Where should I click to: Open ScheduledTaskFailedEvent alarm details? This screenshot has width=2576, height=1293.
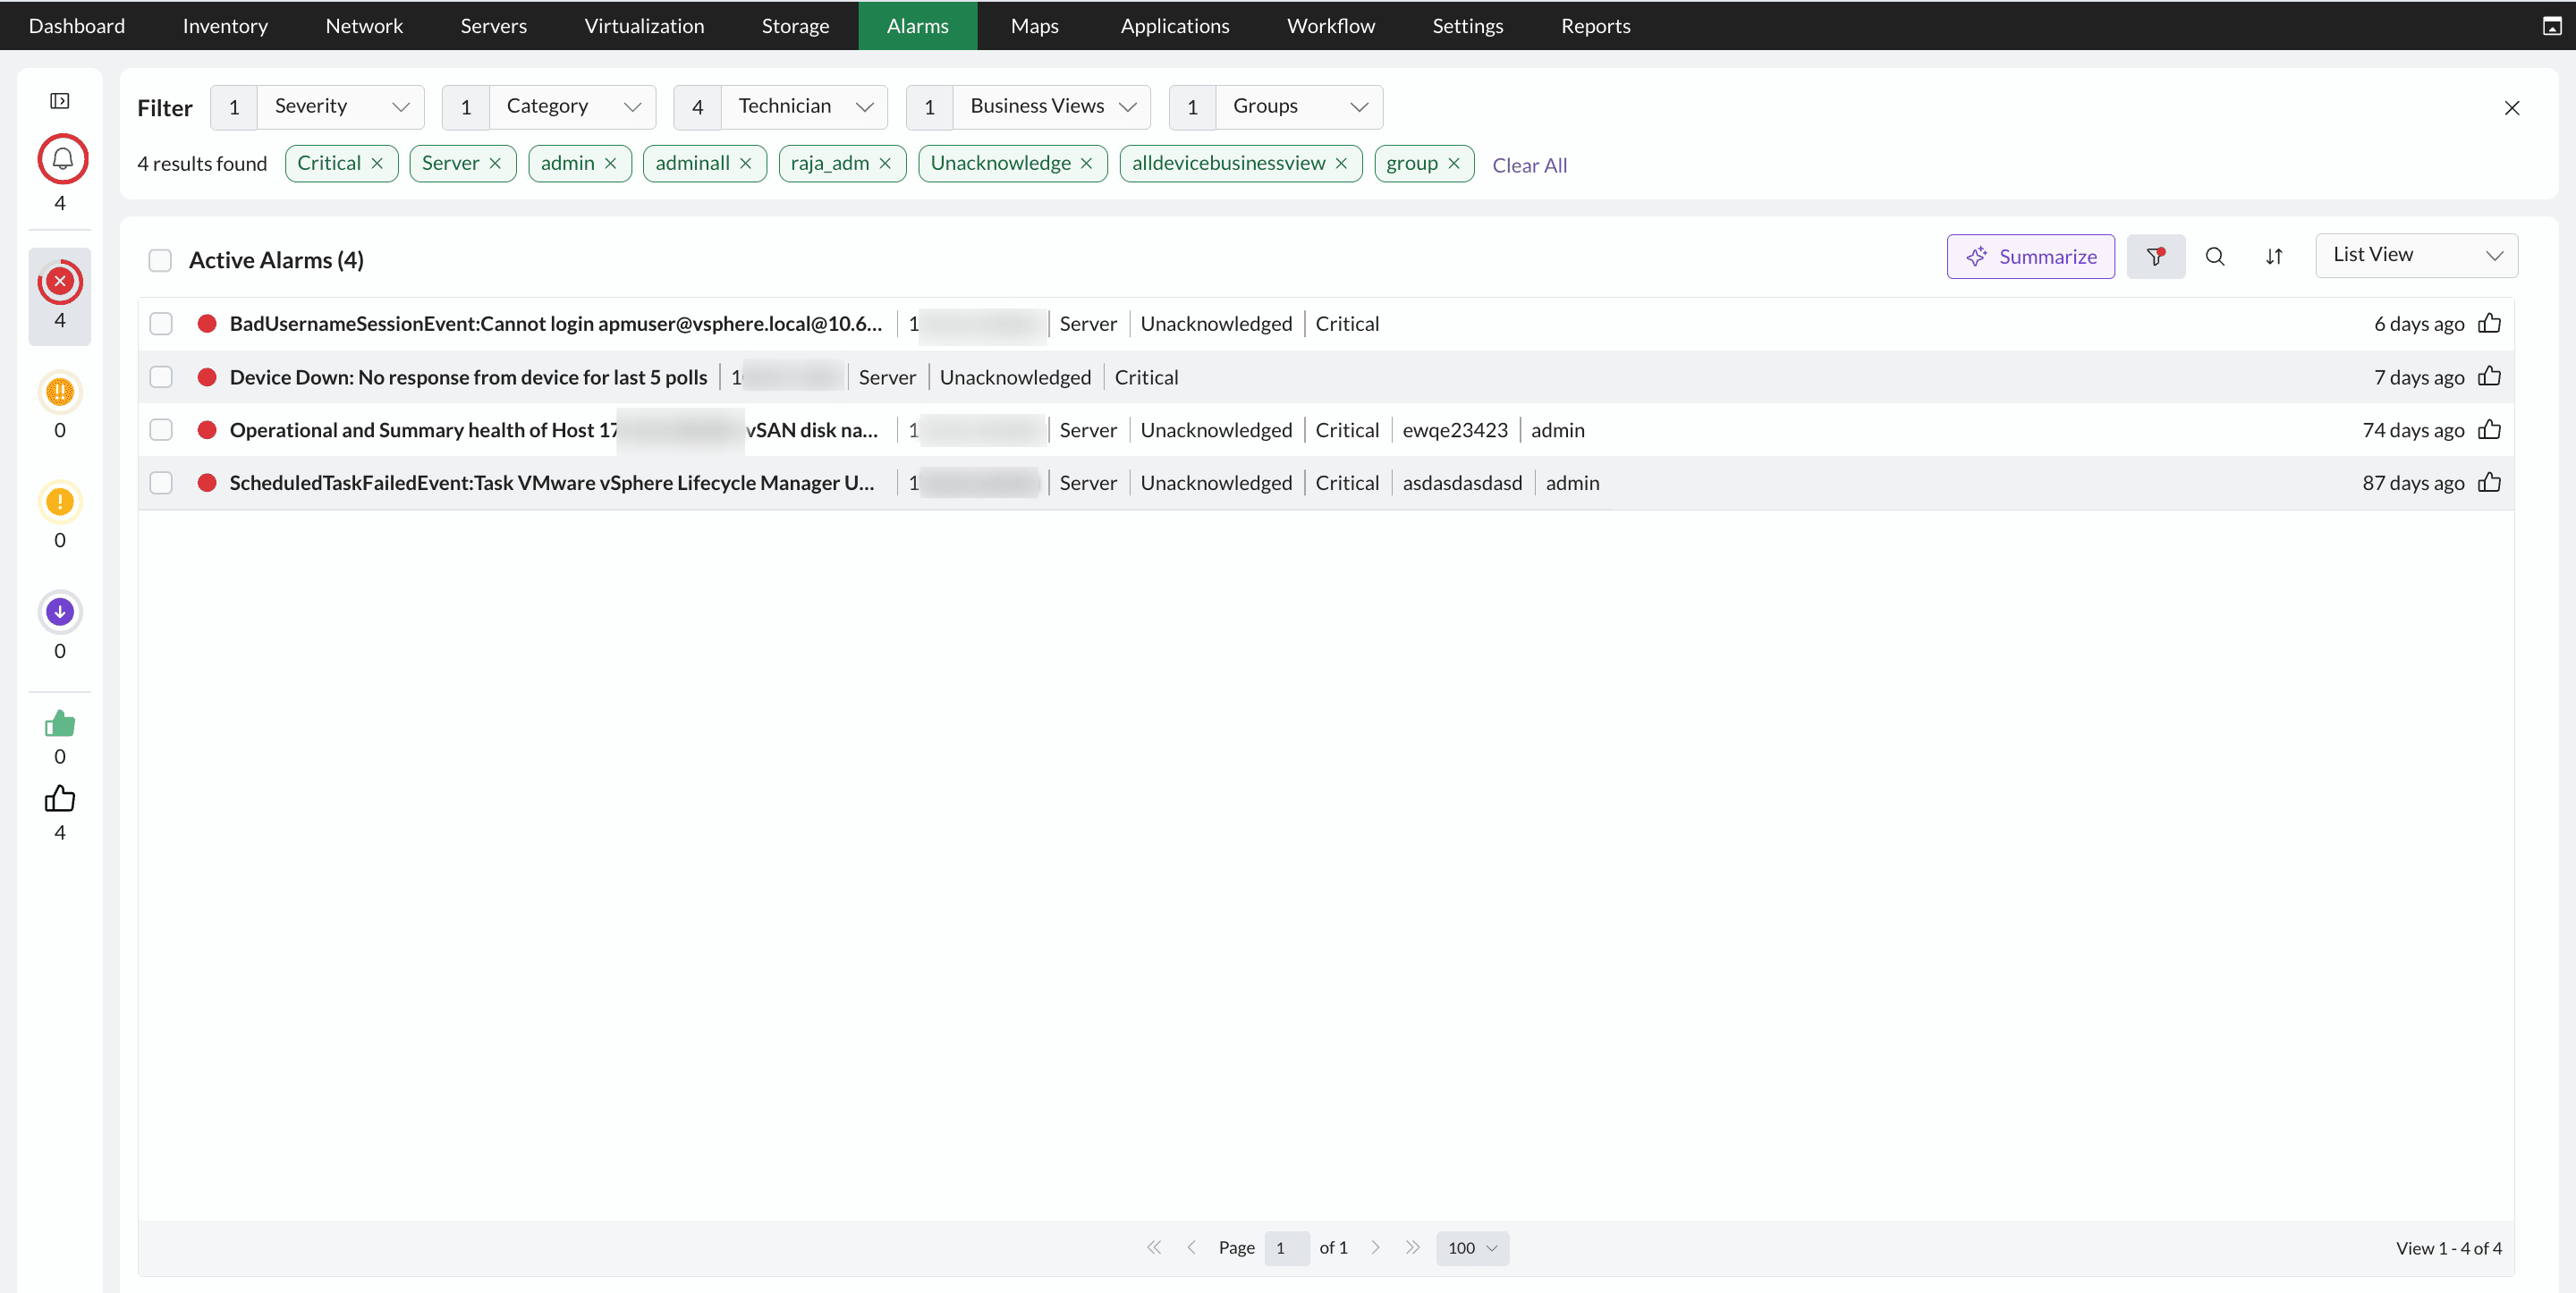coord(552,483)
